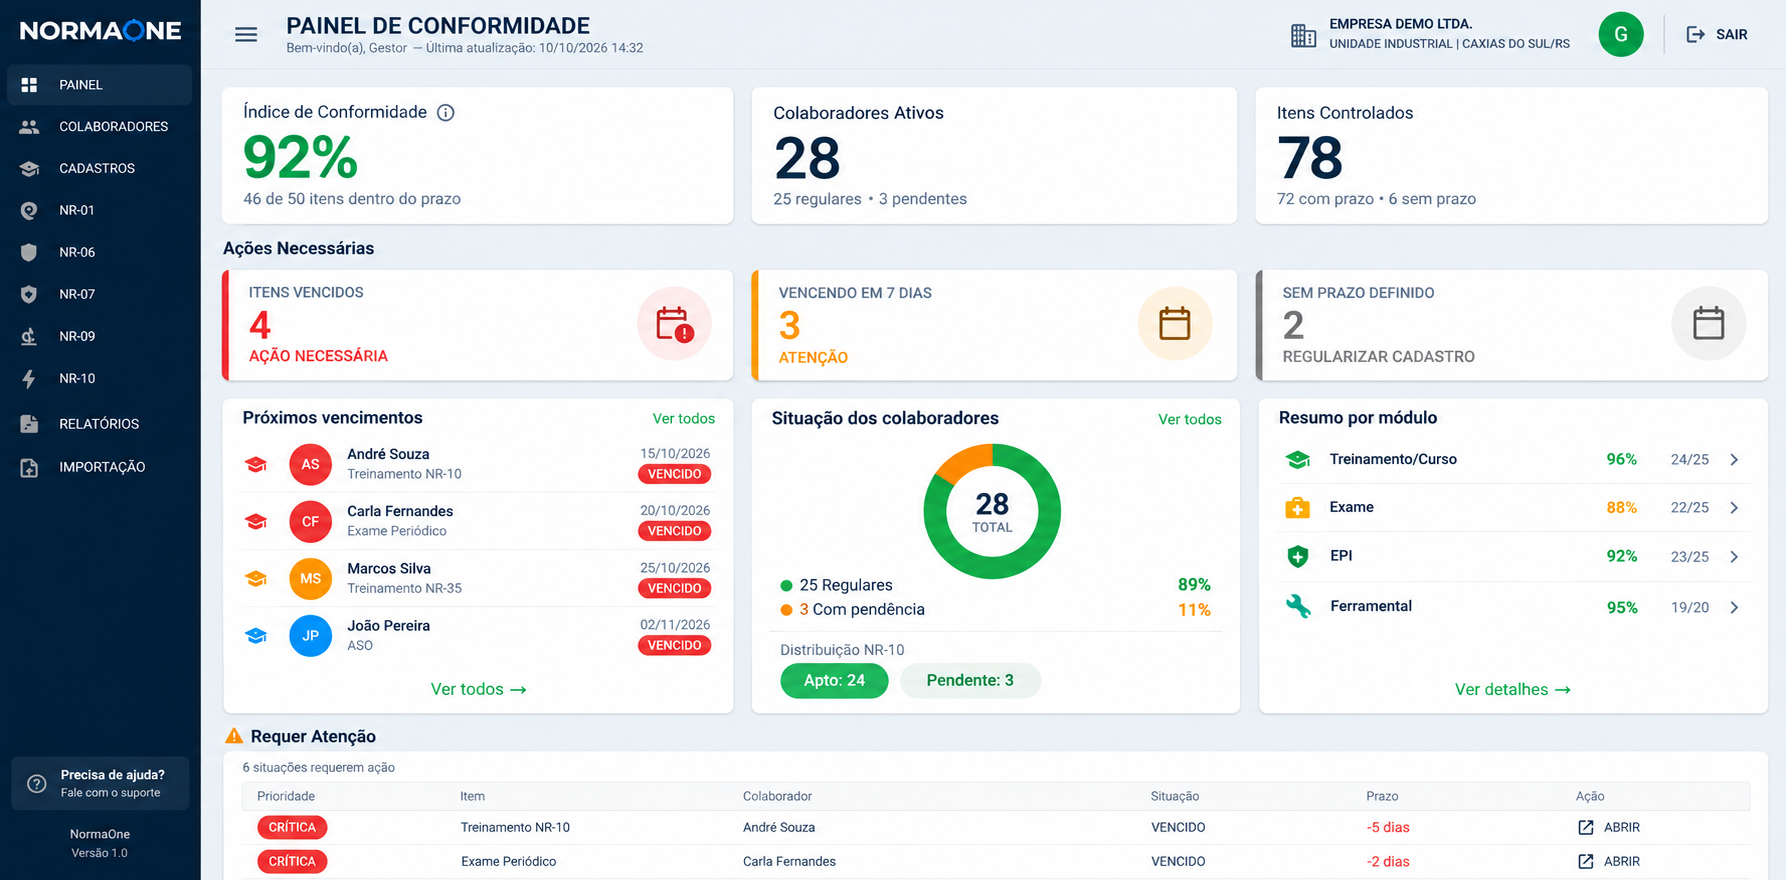
Task: Click the medical kit icon for Exame
Action: [x=1297, y=508]
